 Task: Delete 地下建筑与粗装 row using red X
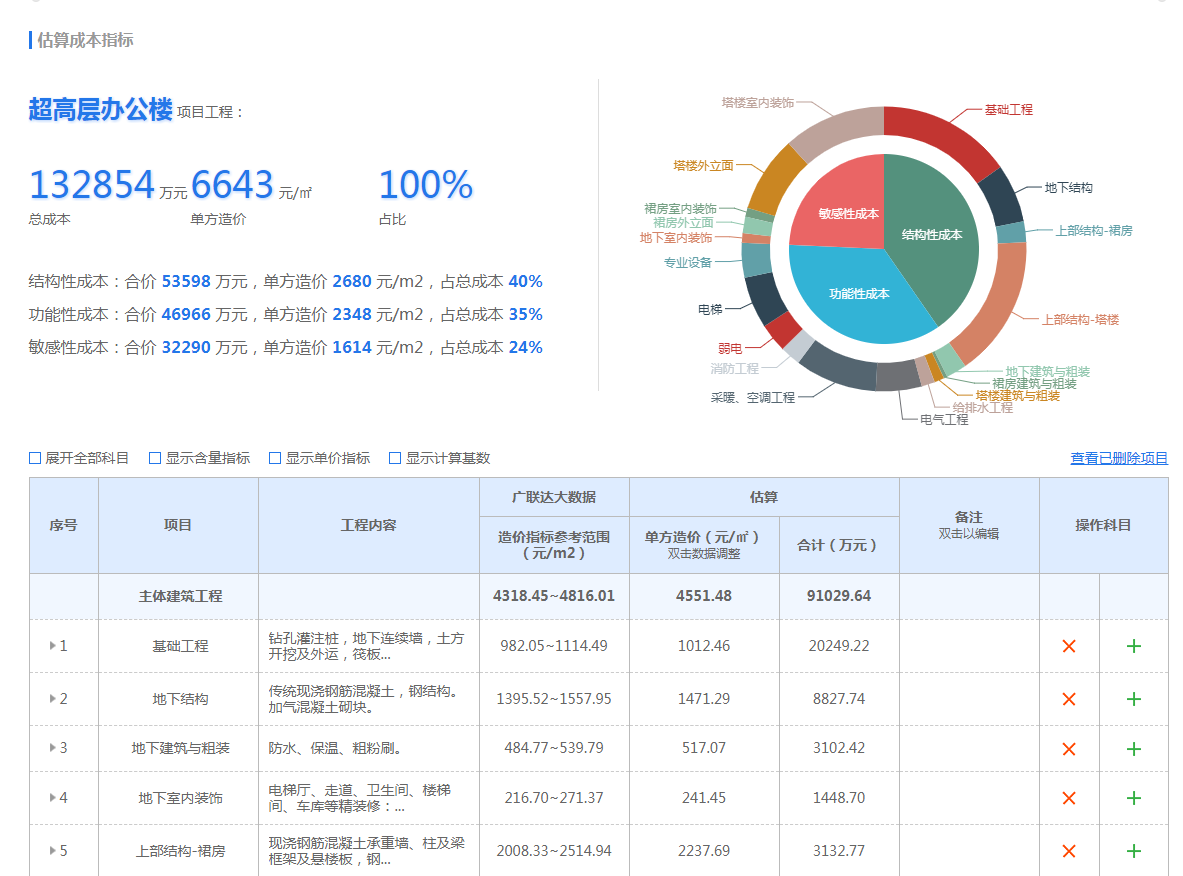click(x=1068, y=749)
